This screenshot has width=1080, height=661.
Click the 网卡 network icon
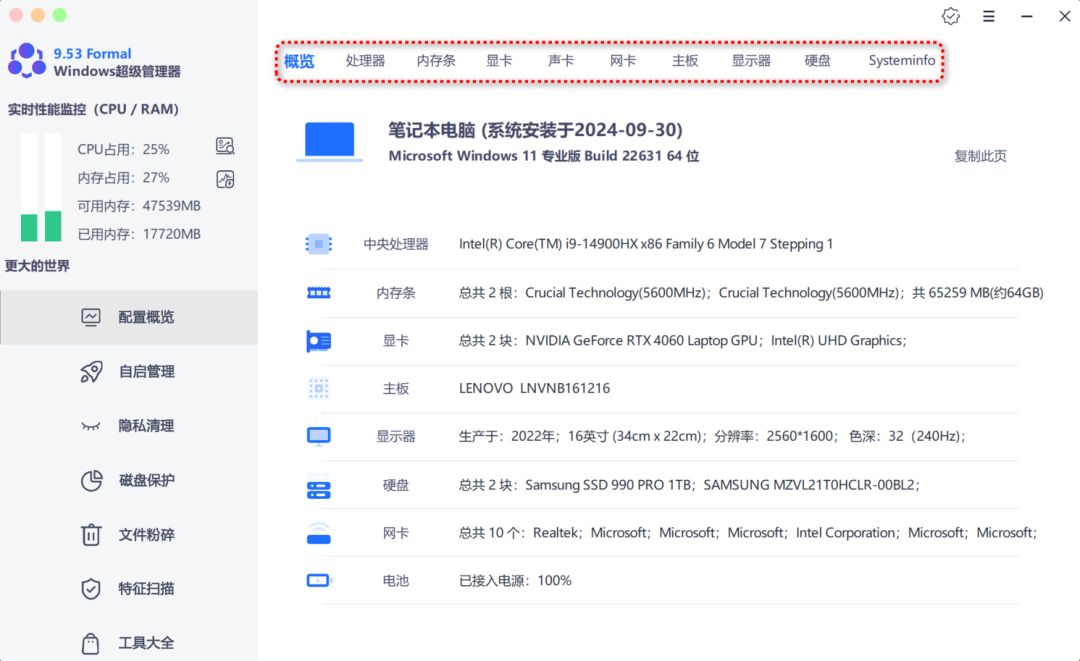(318, 533)
